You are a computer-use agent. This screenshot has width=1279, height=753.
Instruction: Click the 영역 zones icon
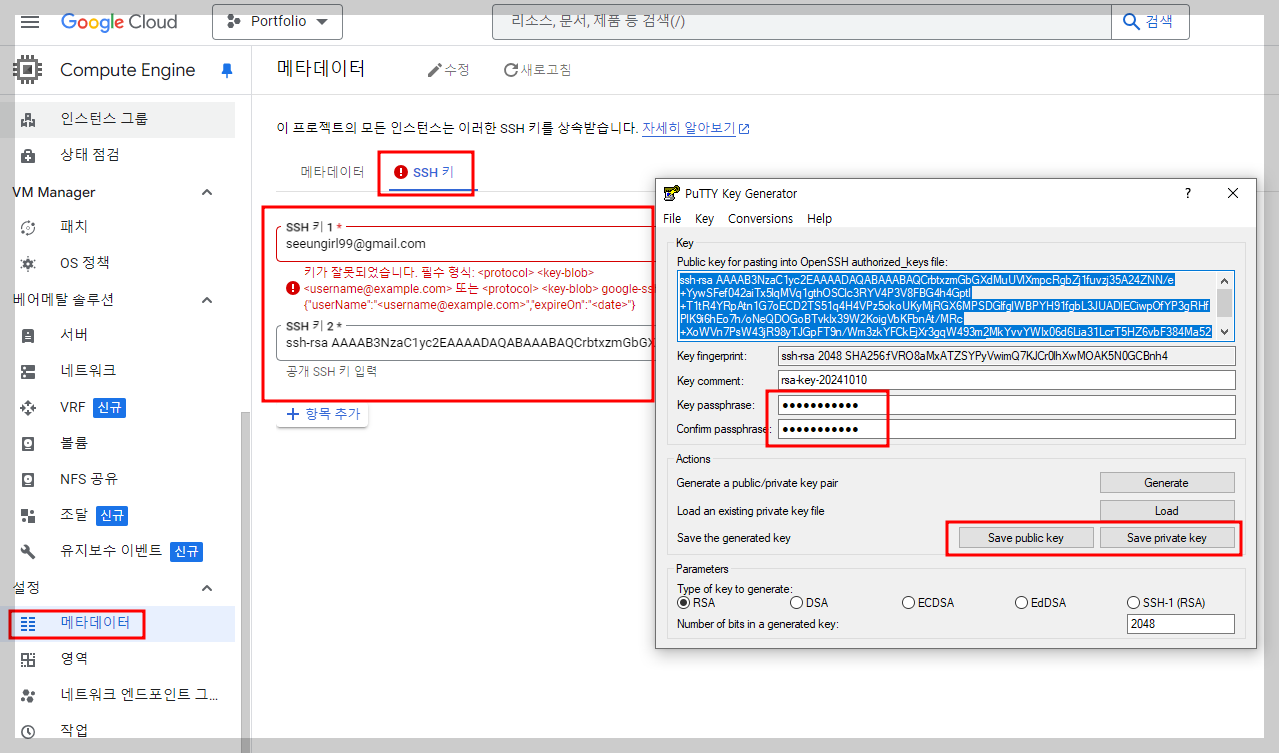point(28,659)
